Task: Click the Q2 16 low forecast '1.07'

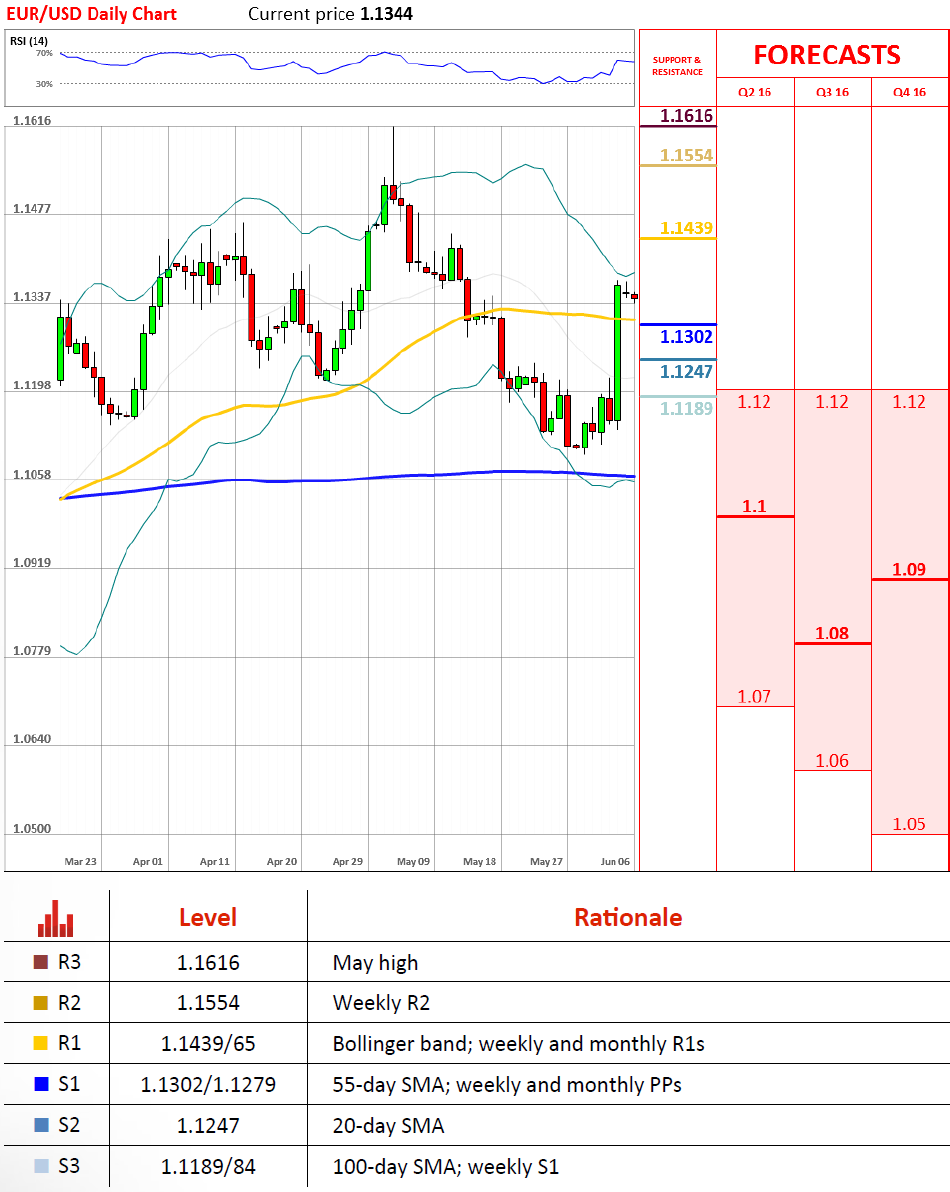Action: [754, 696]
